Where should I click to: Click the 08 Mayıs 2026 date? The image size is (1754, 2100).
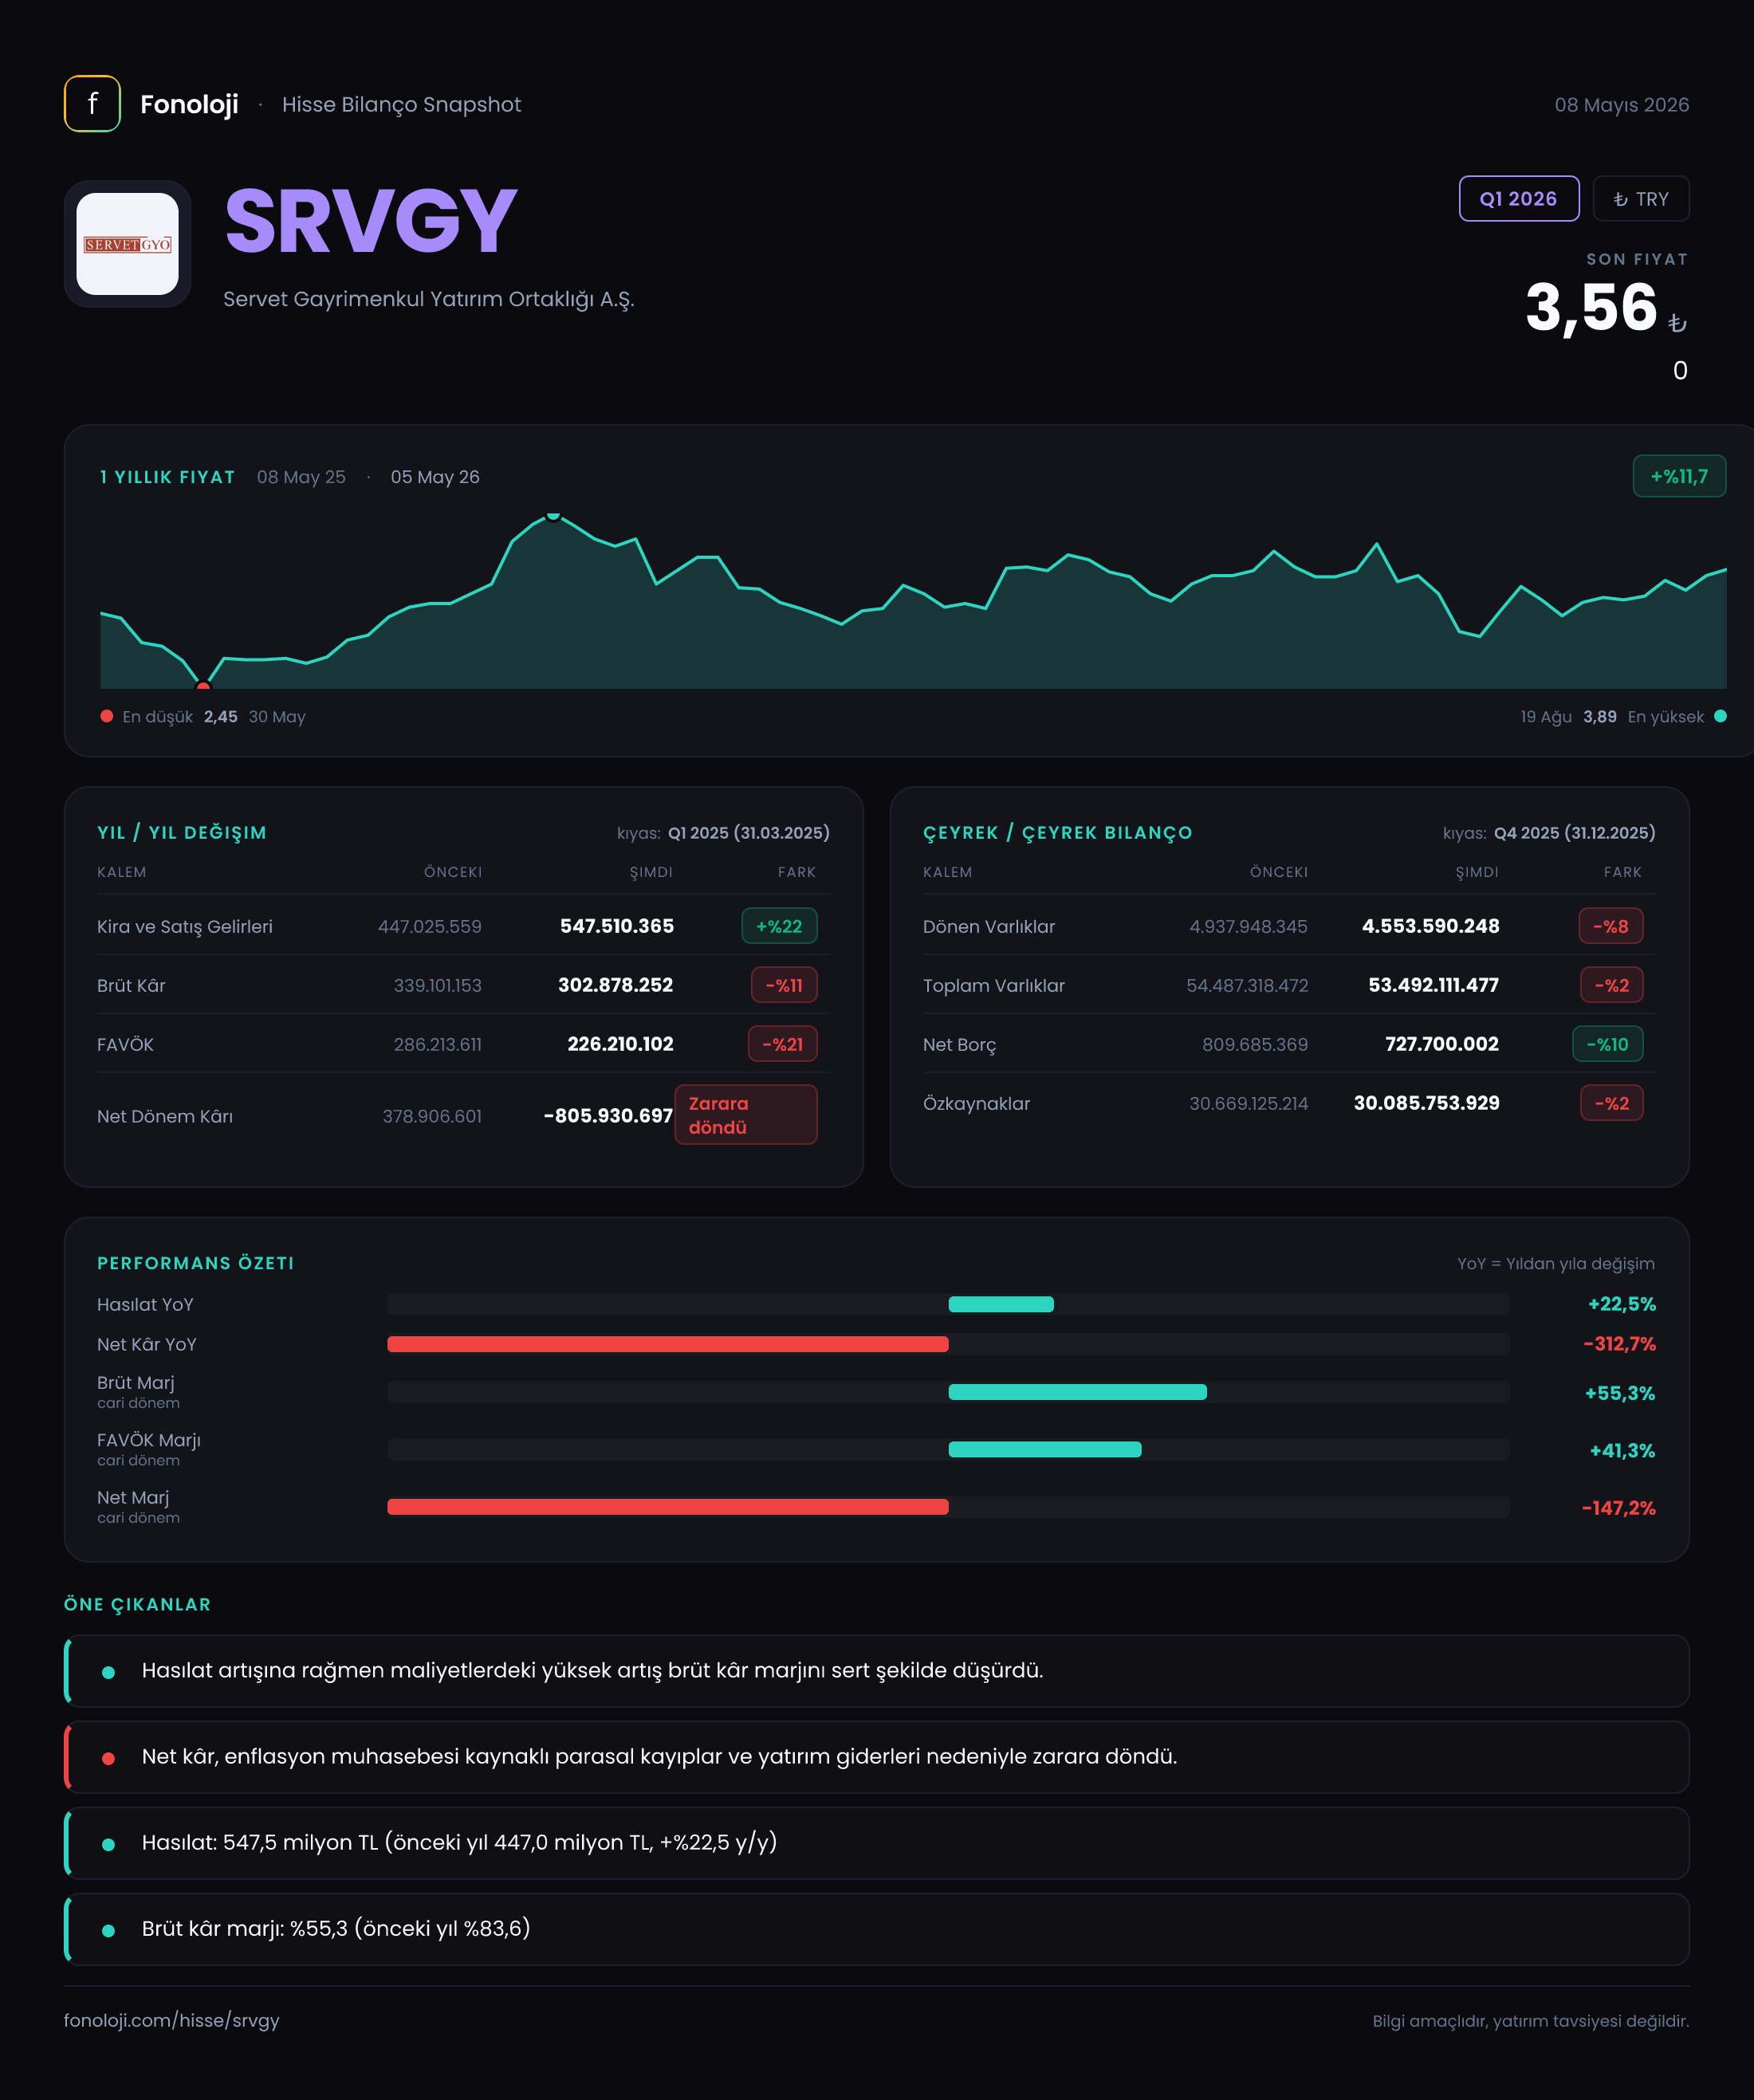1622,105
